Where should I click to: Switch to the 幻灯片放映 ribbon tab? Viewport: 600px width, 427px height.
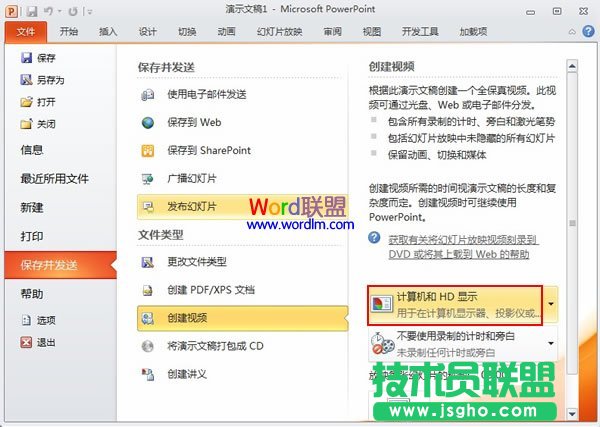click(279, 31)
